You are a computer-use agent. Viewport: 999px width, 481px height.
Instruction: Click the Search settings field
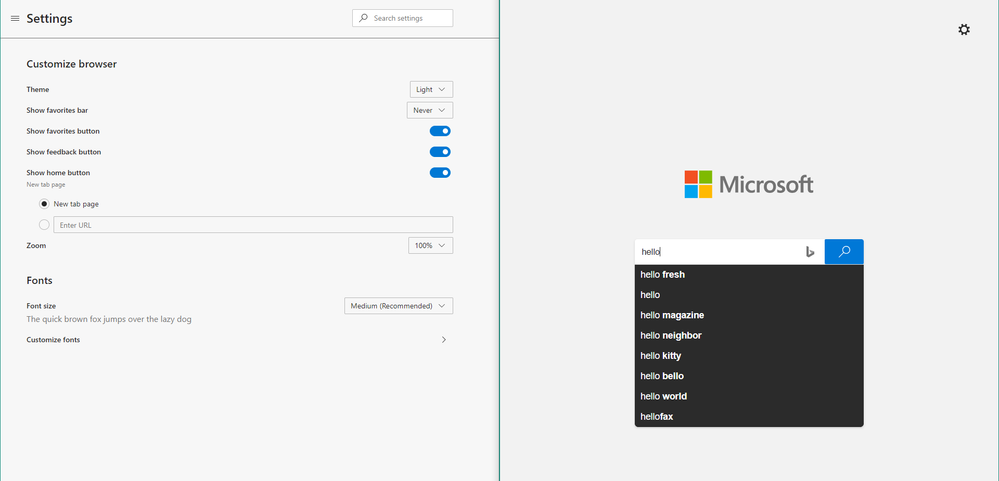(x=403, y=18)
